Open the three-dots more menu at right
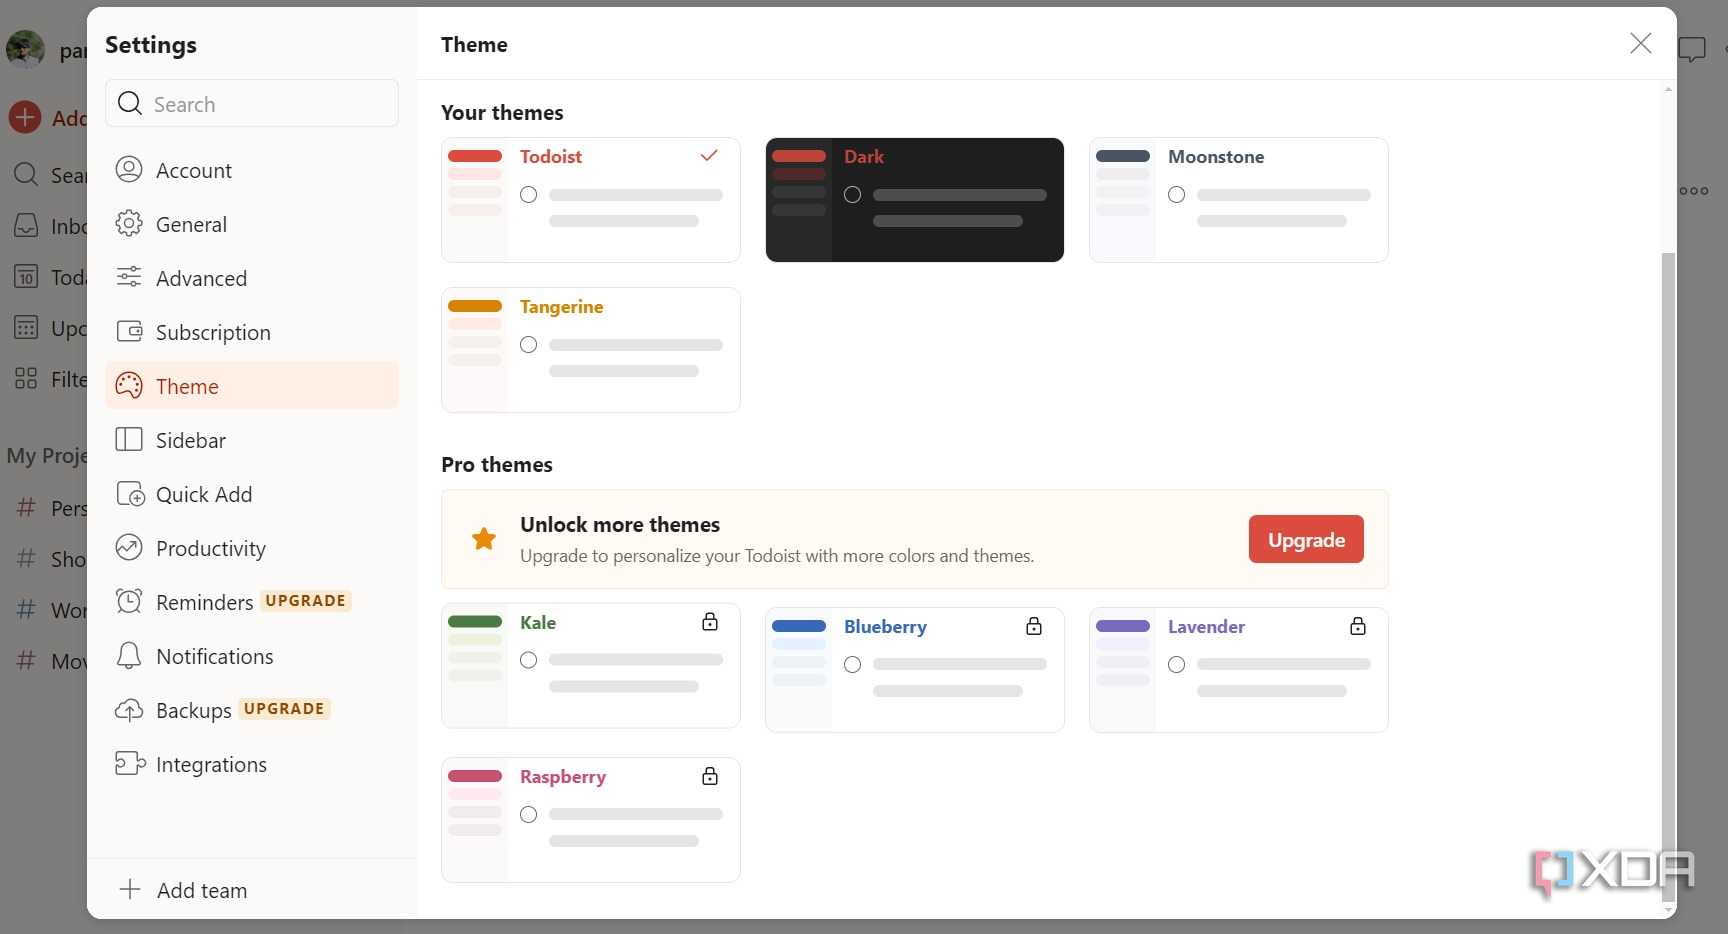This screenshot has width=1728, height=934. point(1694,191)
